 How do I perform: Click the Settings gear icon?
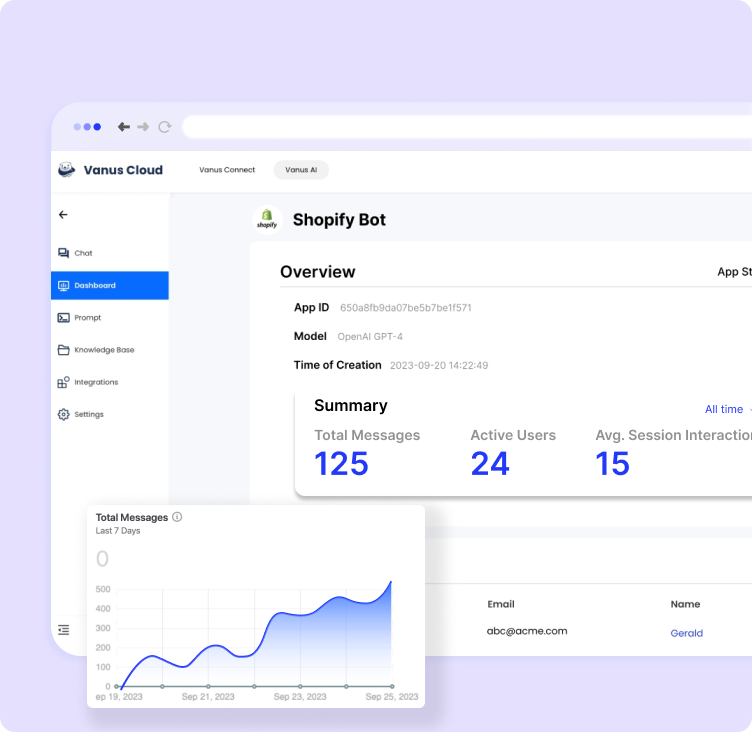pyautogui.click(x=63, y=414)
